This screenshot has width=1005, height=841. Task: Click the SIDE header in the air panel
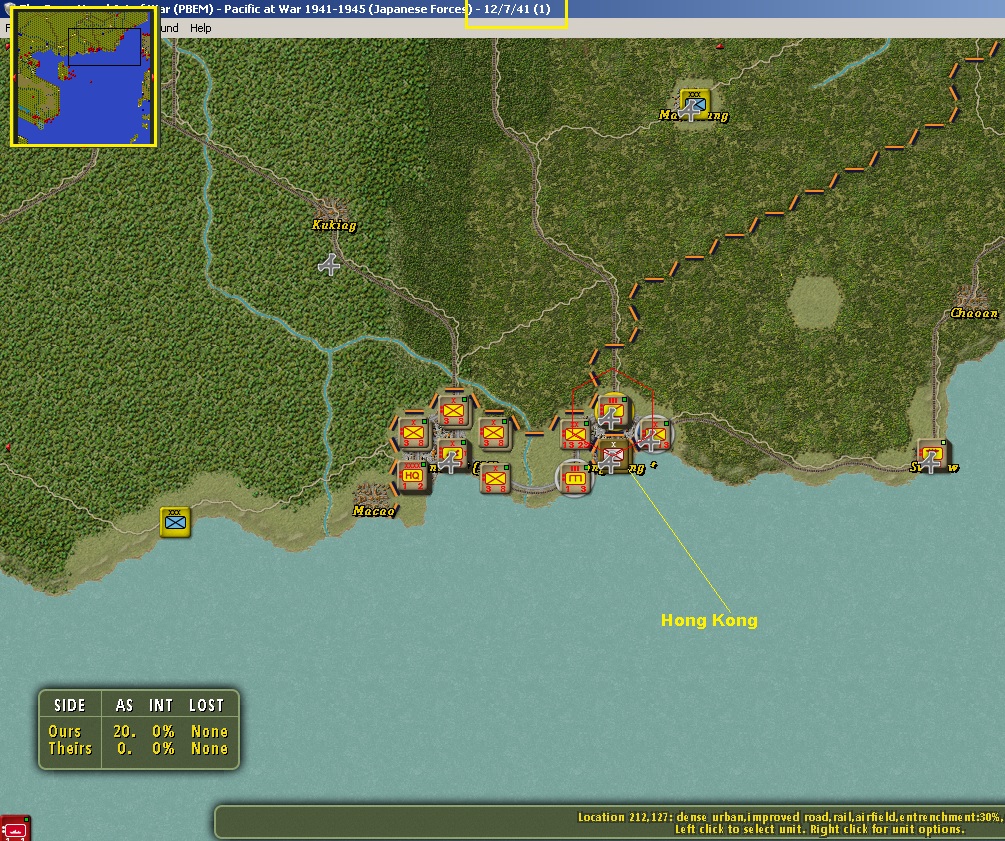(x=70, y=706)
